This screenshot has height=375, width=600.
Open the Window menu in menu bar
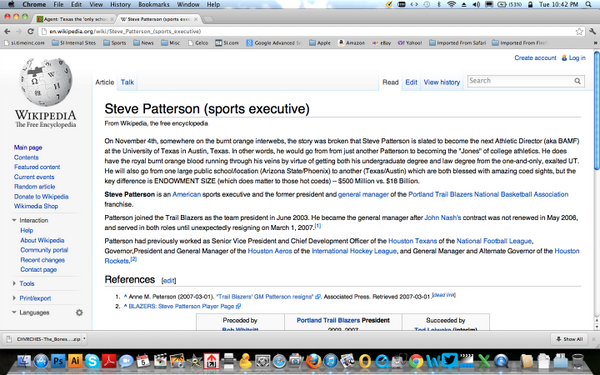(188, 5)
